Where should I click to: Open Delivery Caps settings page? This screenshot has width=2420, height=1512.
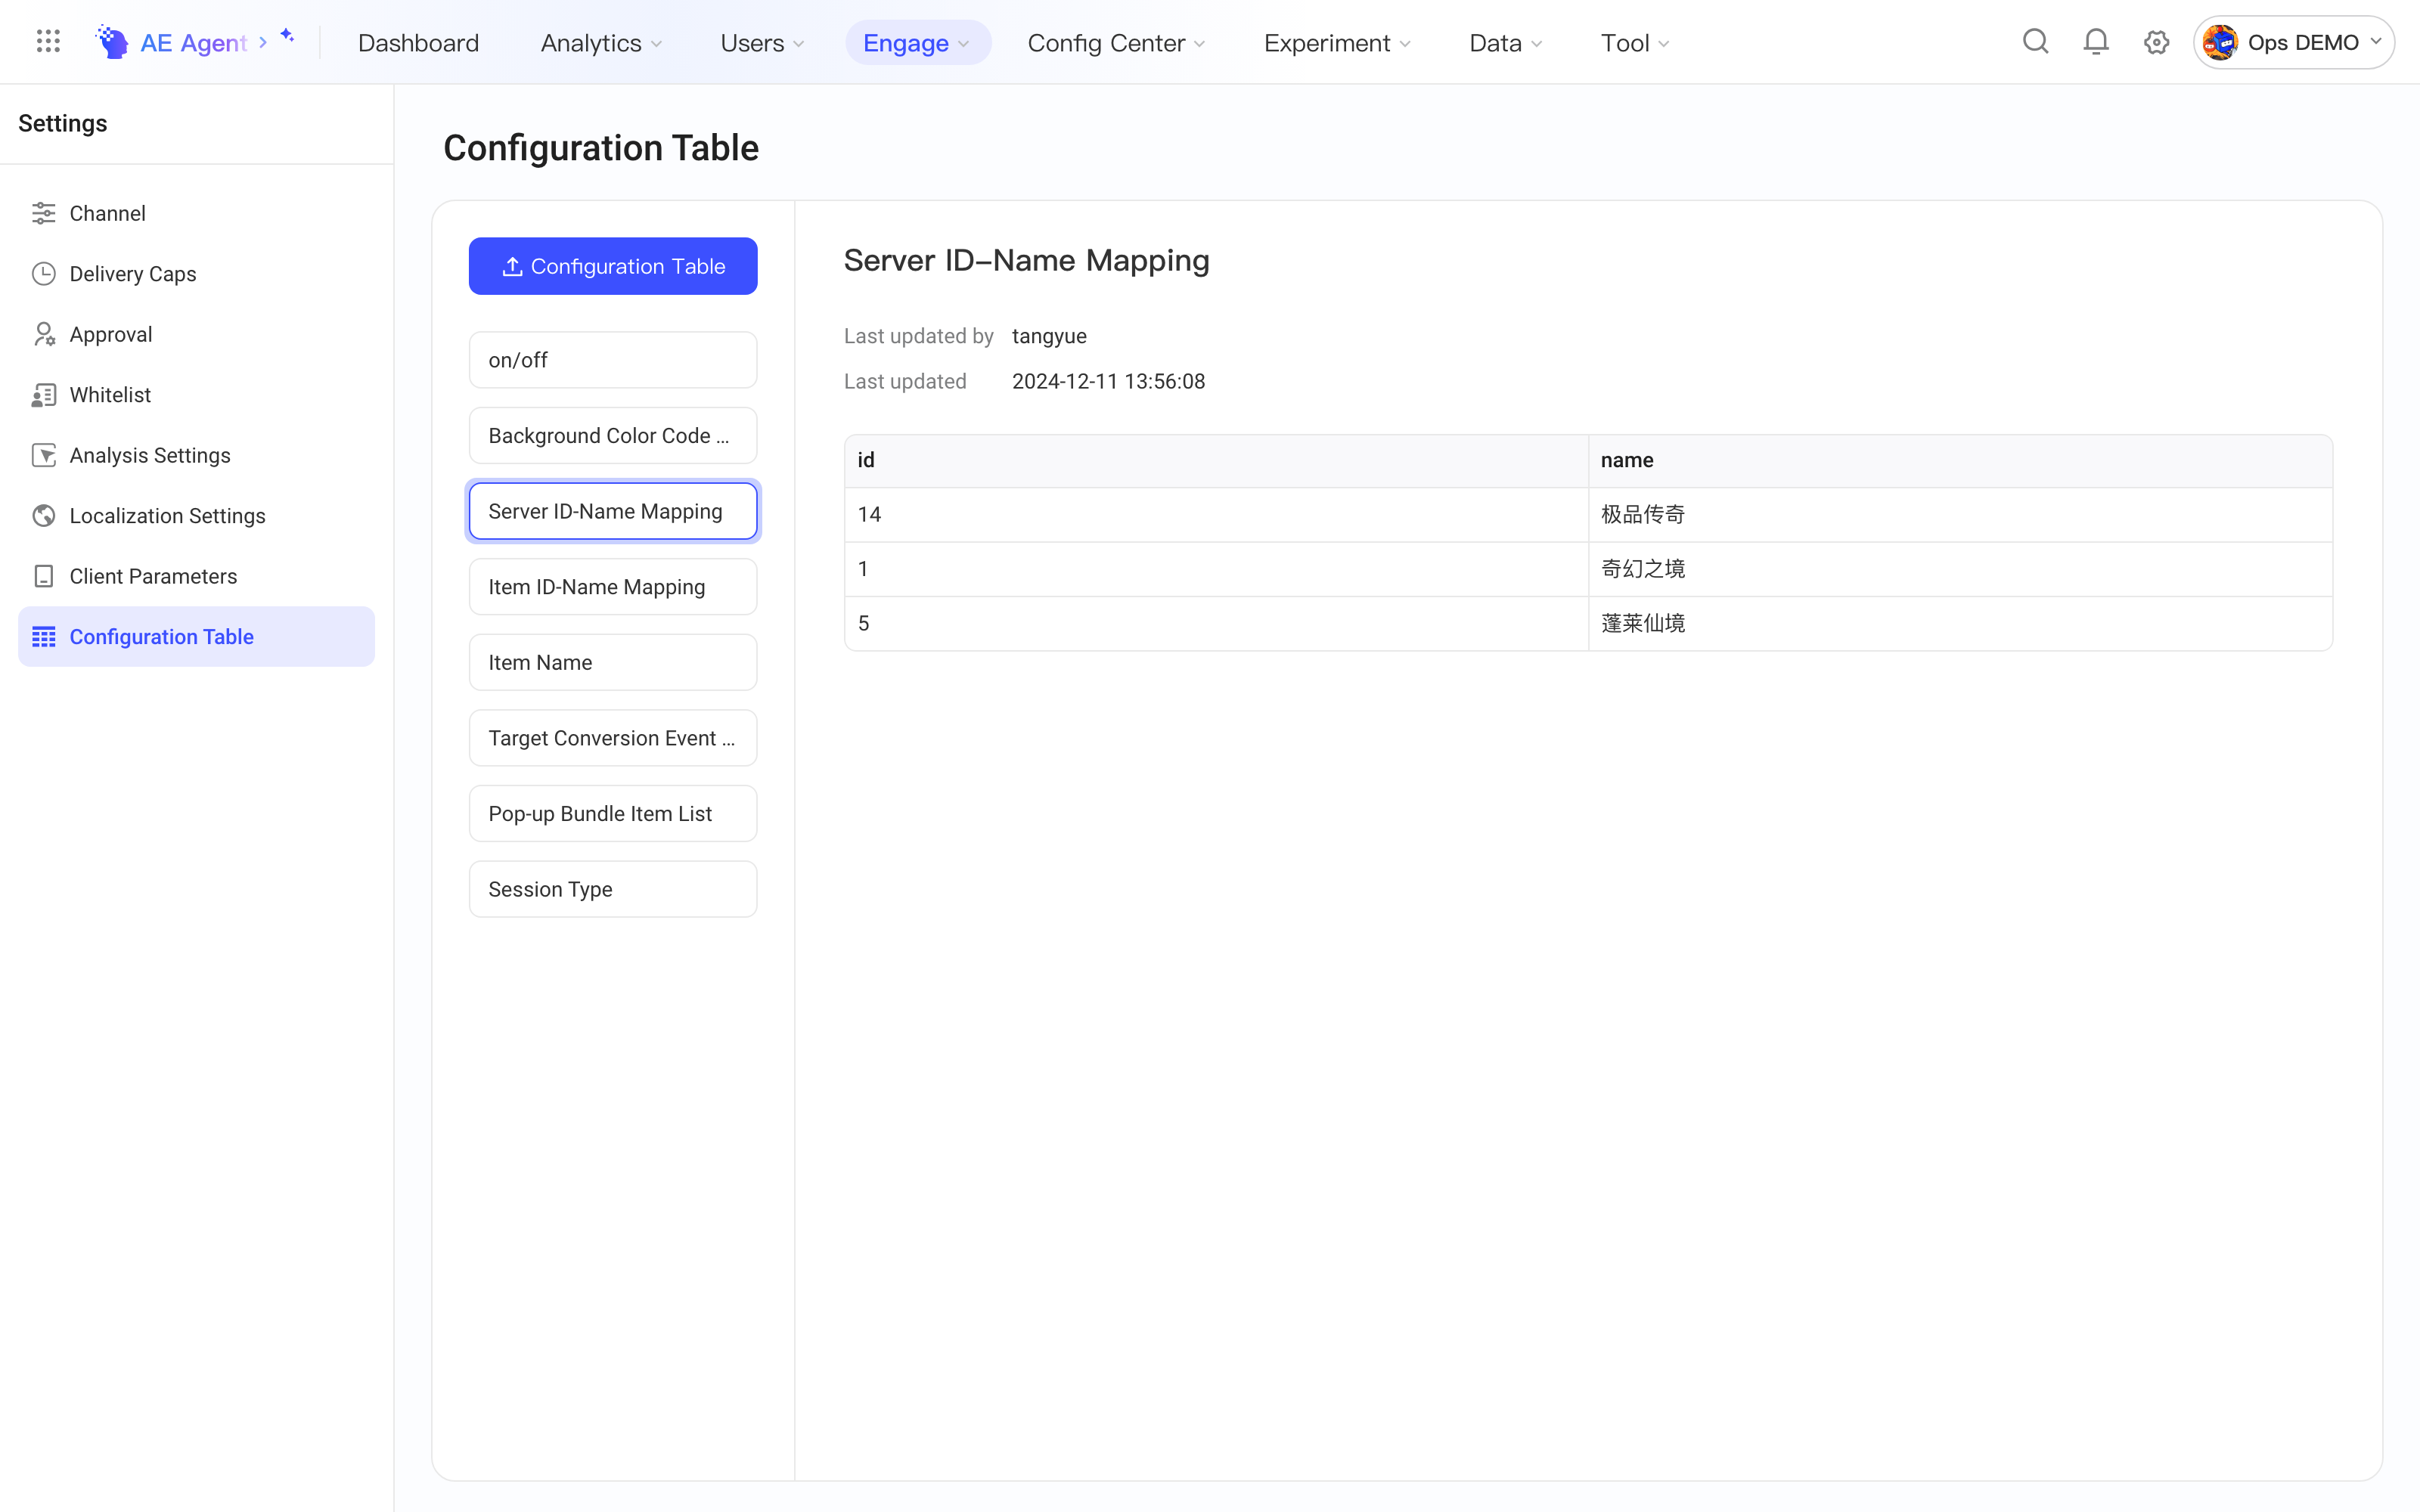point(196,274)
